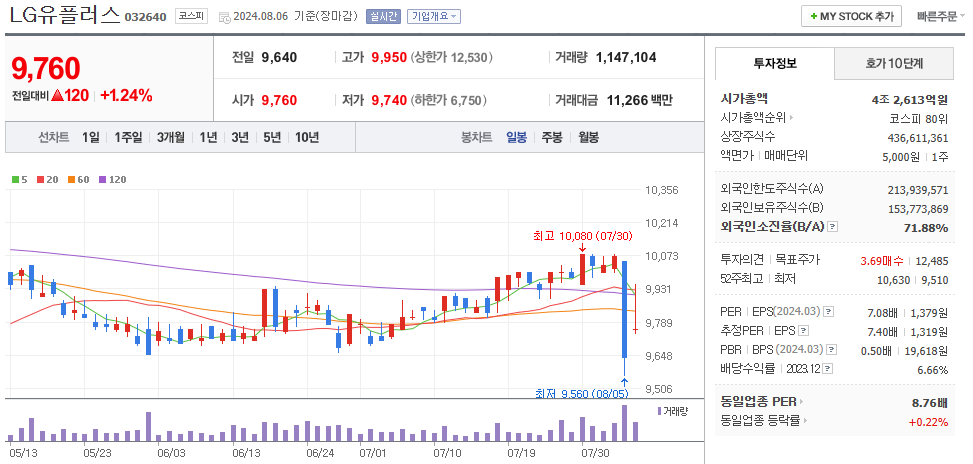This screenshot has height=464, width=973.
Task: Click the 코스피 market badge
Action: 191,16
